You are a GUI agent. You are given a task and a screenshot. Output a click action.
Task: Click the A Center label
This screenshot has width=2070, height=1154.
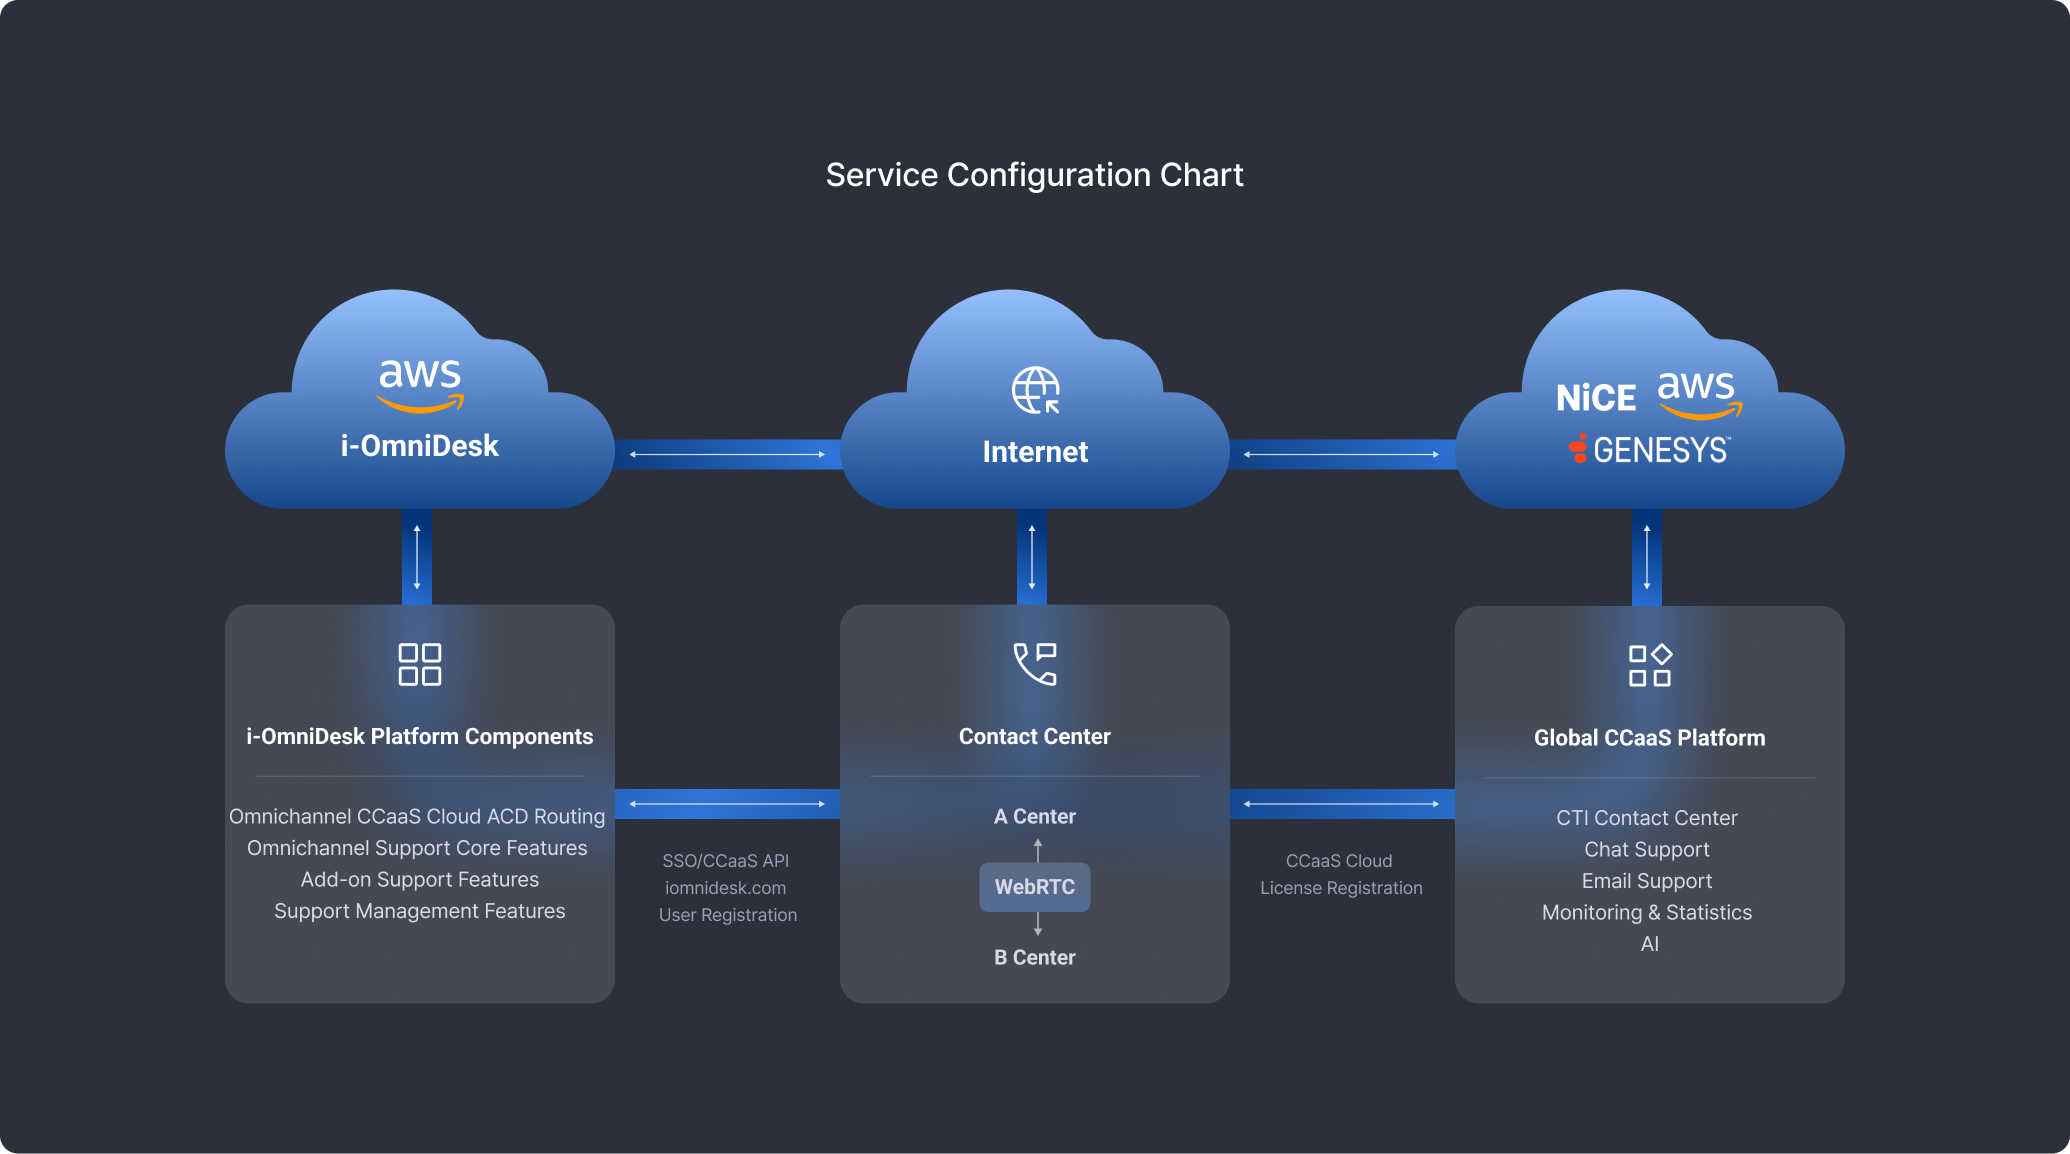pyautogui.click(x=1035, y=816)
